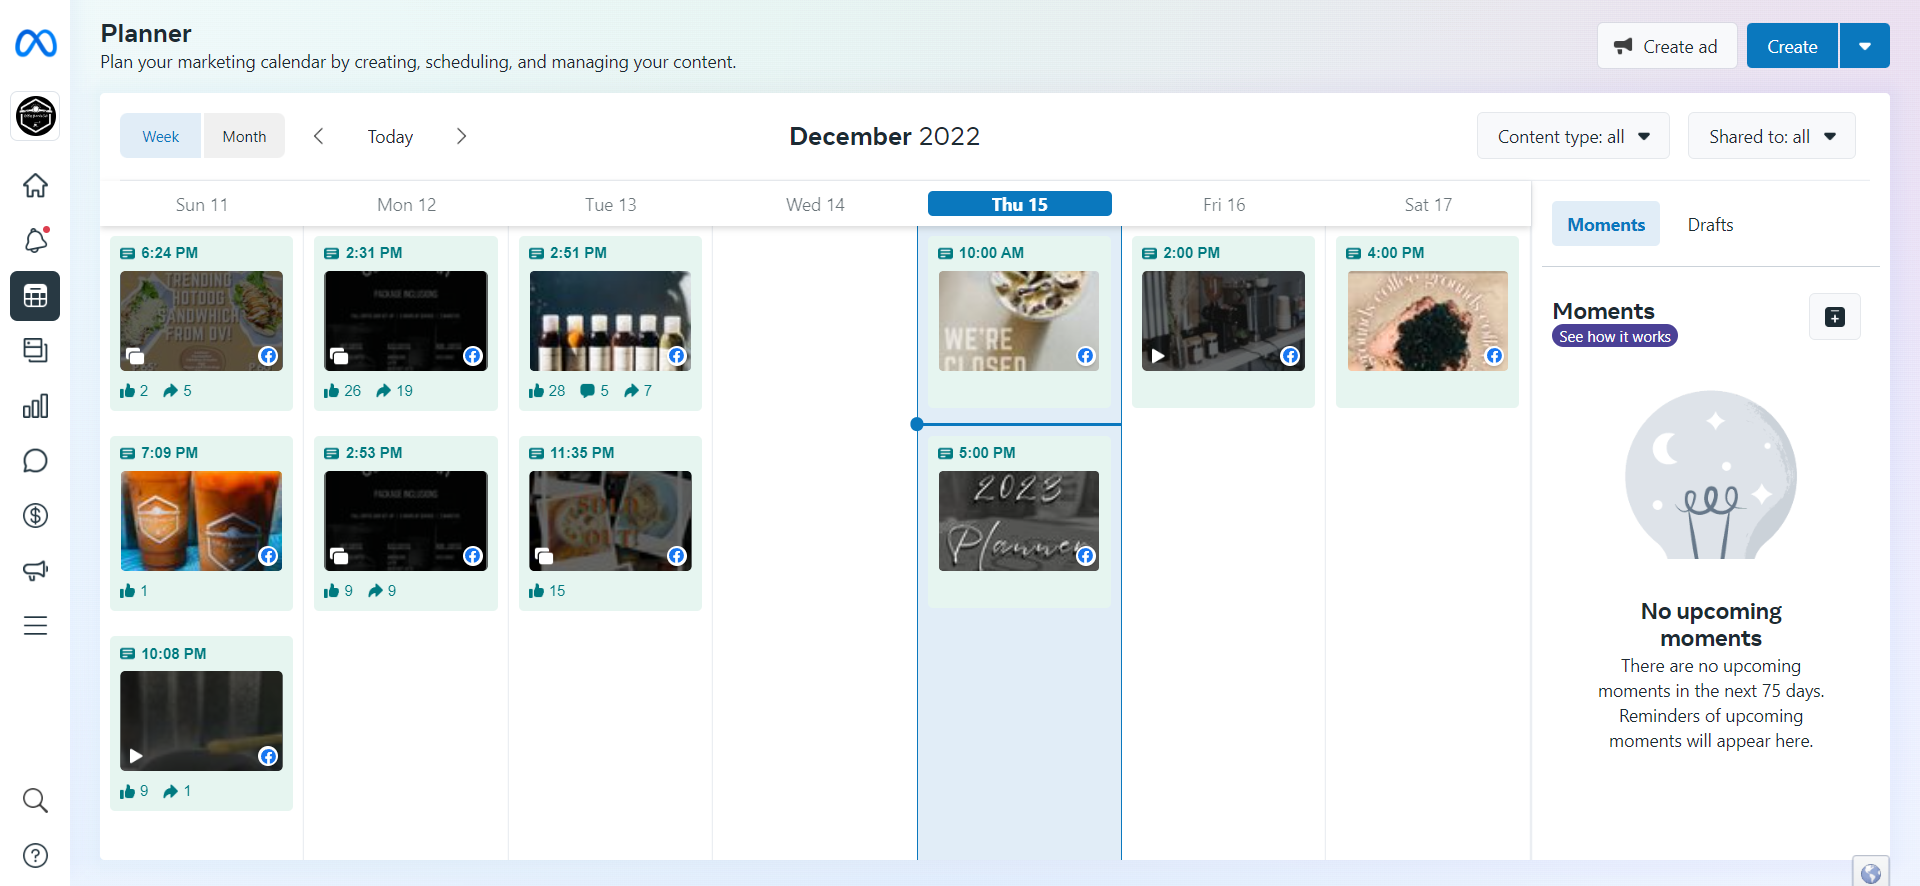Click the play icon on 2:00 PM video

(x=1158, y=356)
